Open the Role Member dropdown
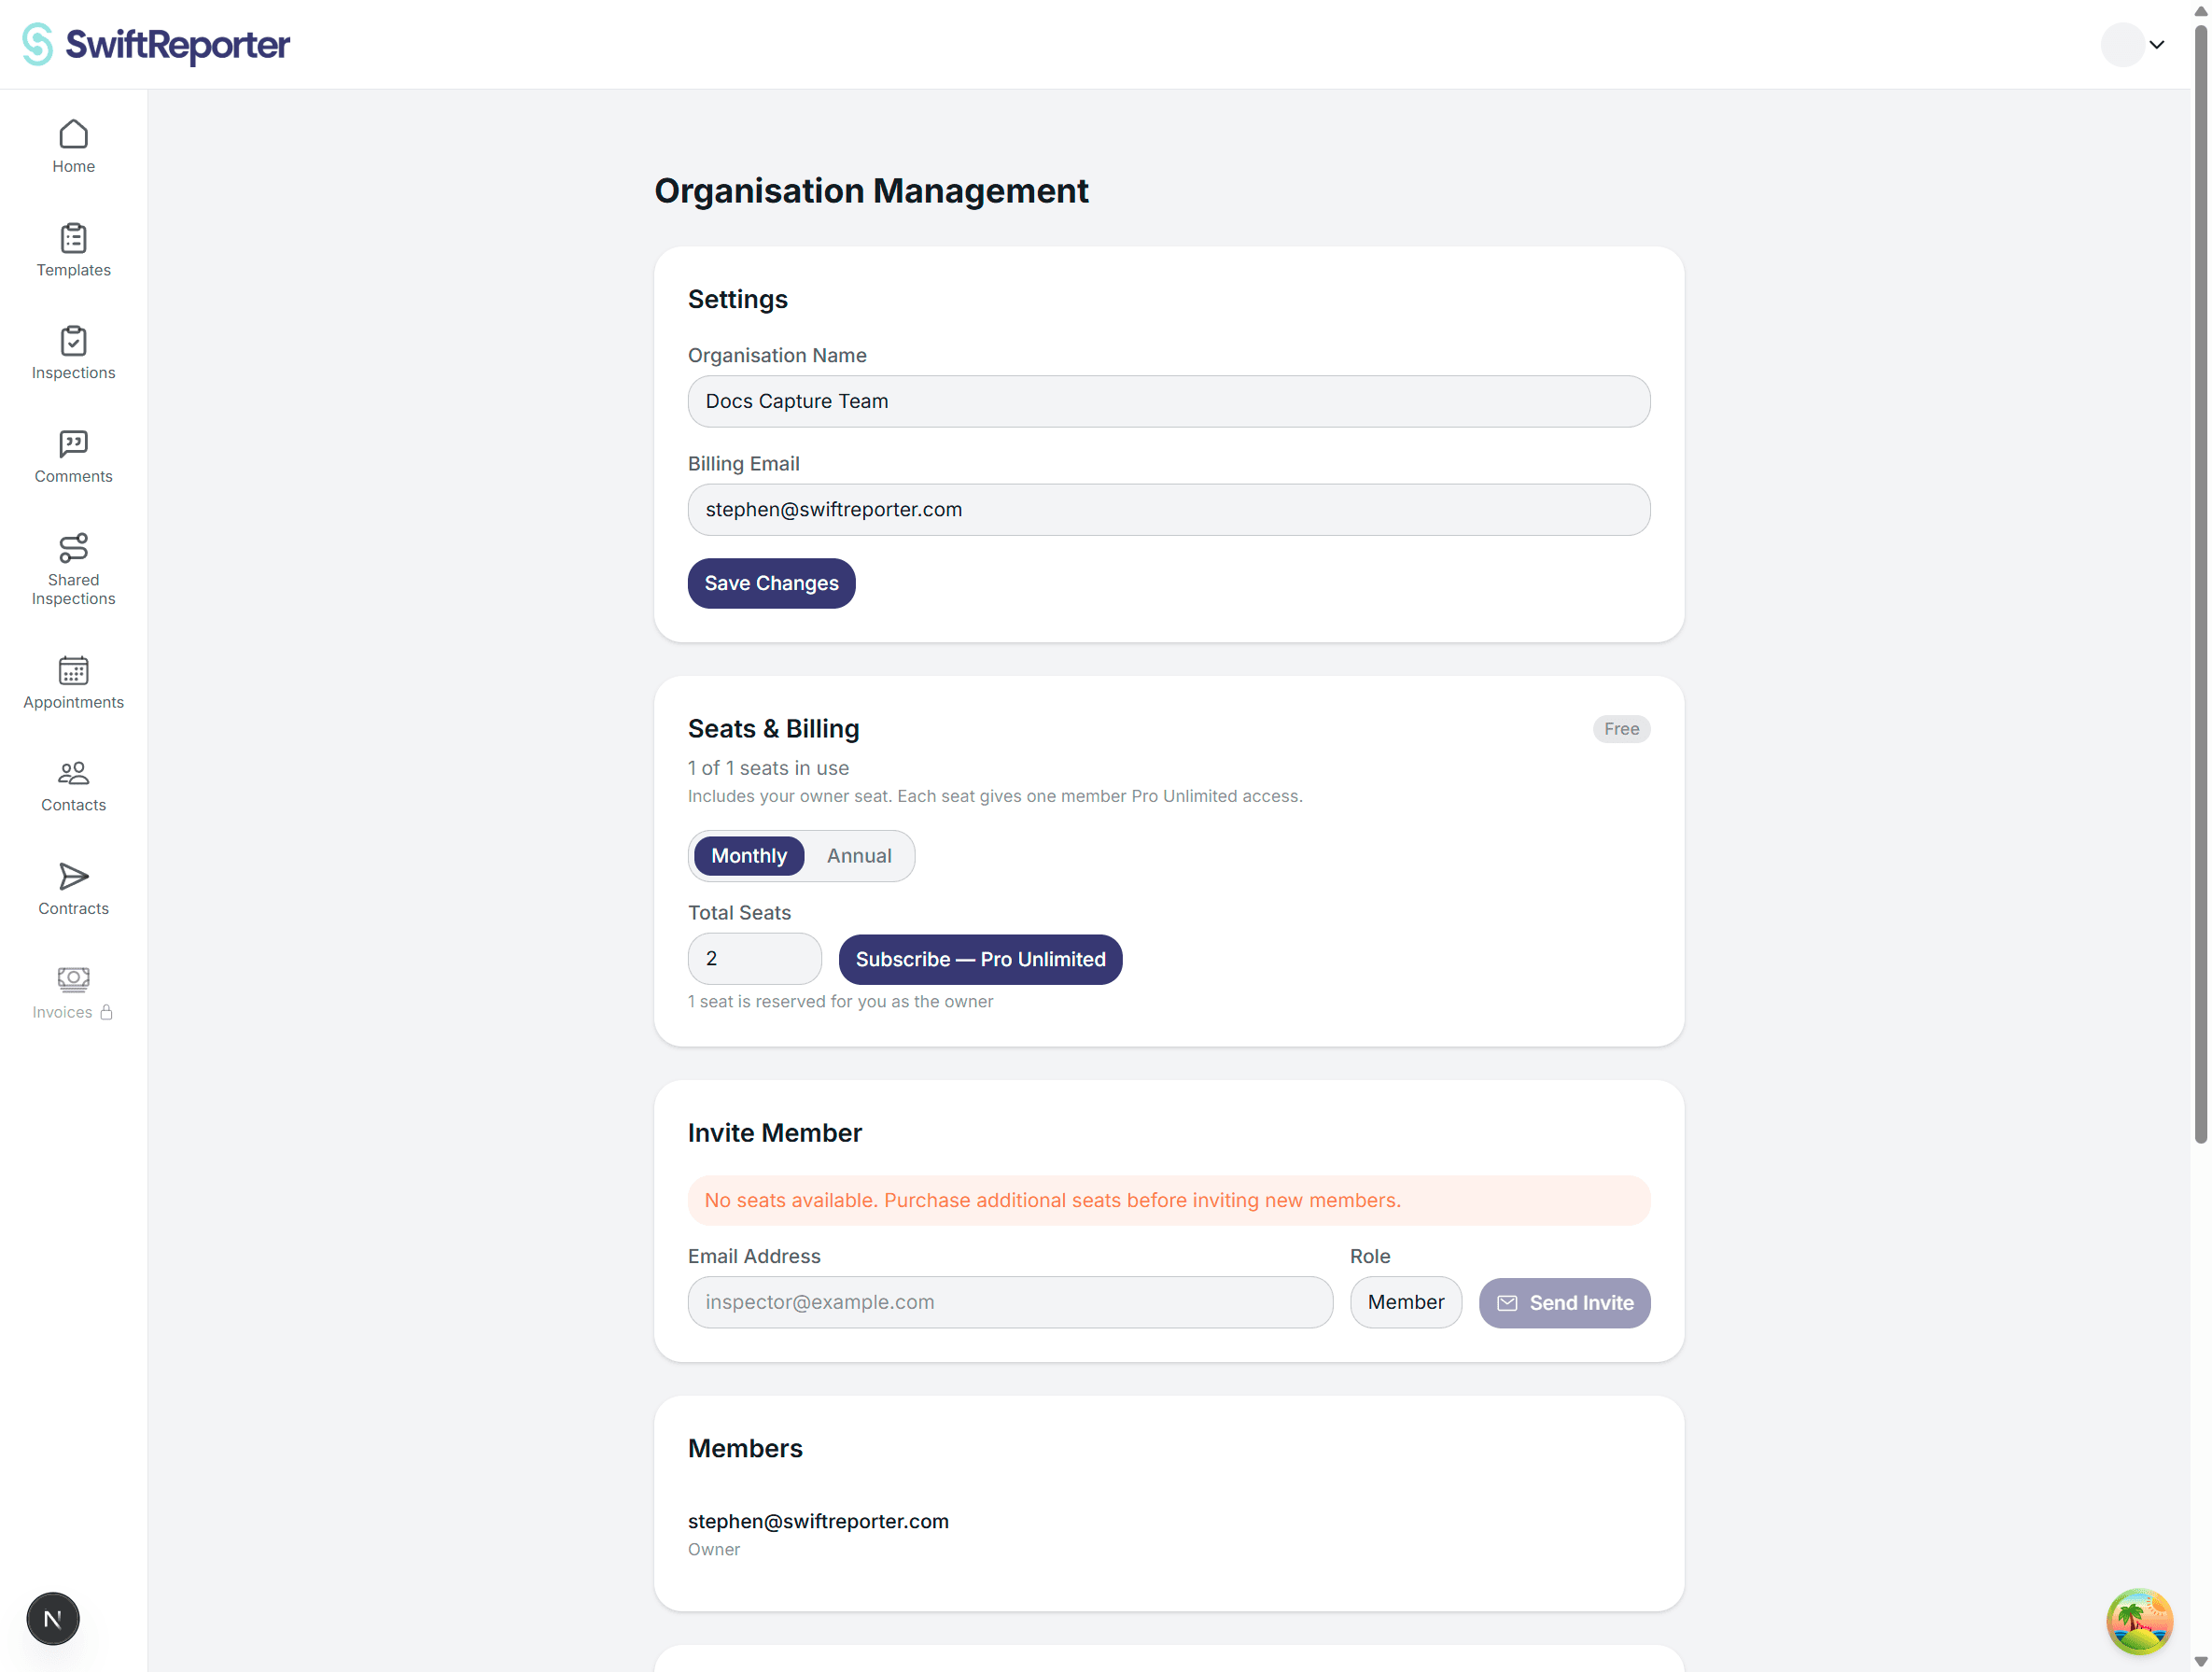Viewport: 2212px width, 1672px height. [1405, 1302]
